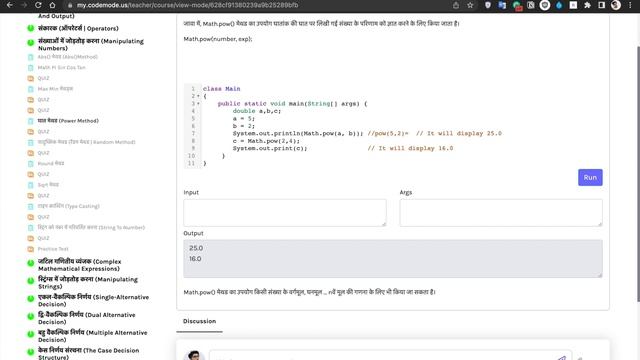Go forward with the browser arrow
The height and width of the screenshot is (360, 640).
tap(24, 5)
